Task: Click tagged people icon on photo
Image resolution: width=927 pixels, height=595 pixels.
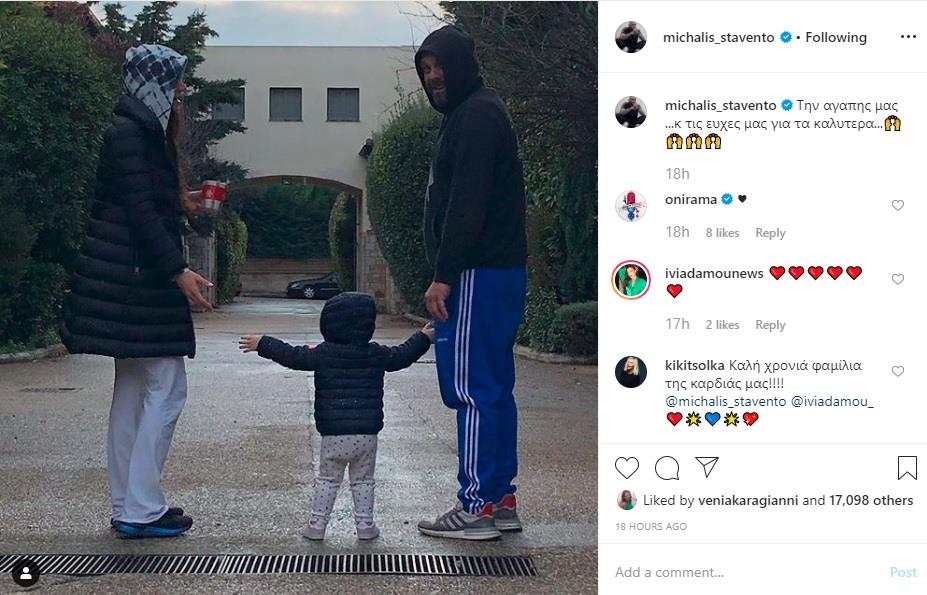Action: pyautogui.click(x=26, y=573)
